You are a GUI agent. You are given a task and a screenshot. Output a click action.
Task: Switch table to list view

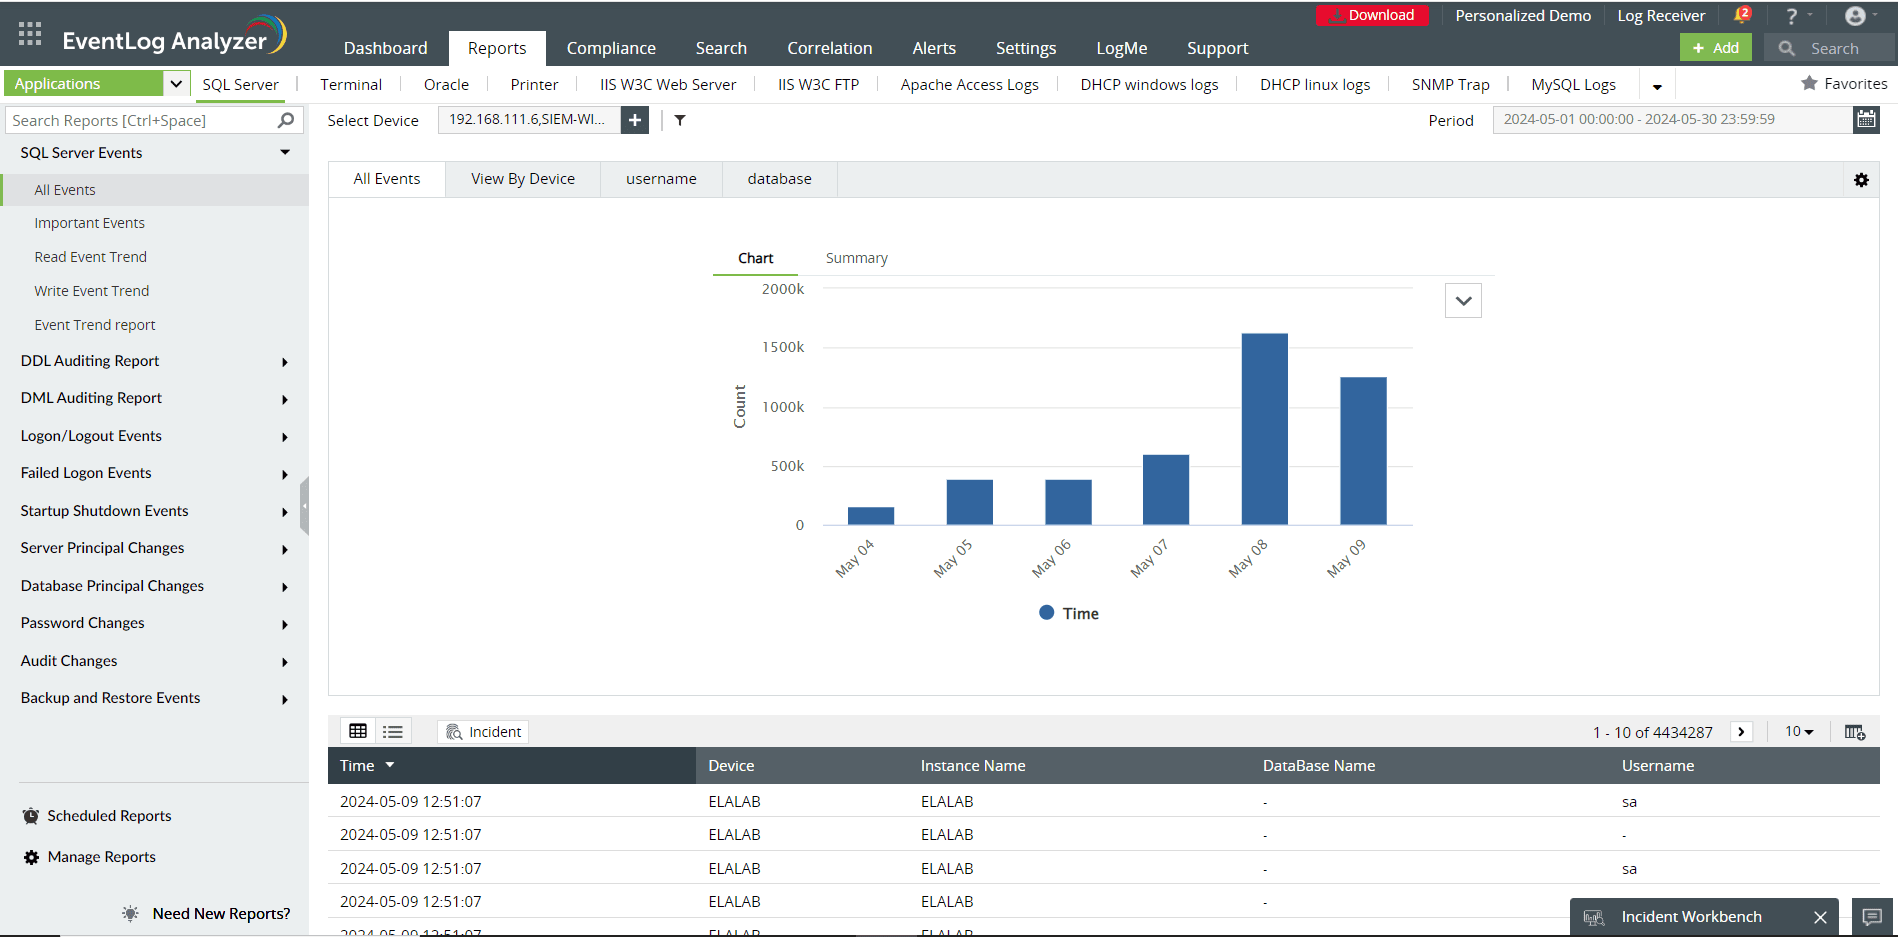392,730
